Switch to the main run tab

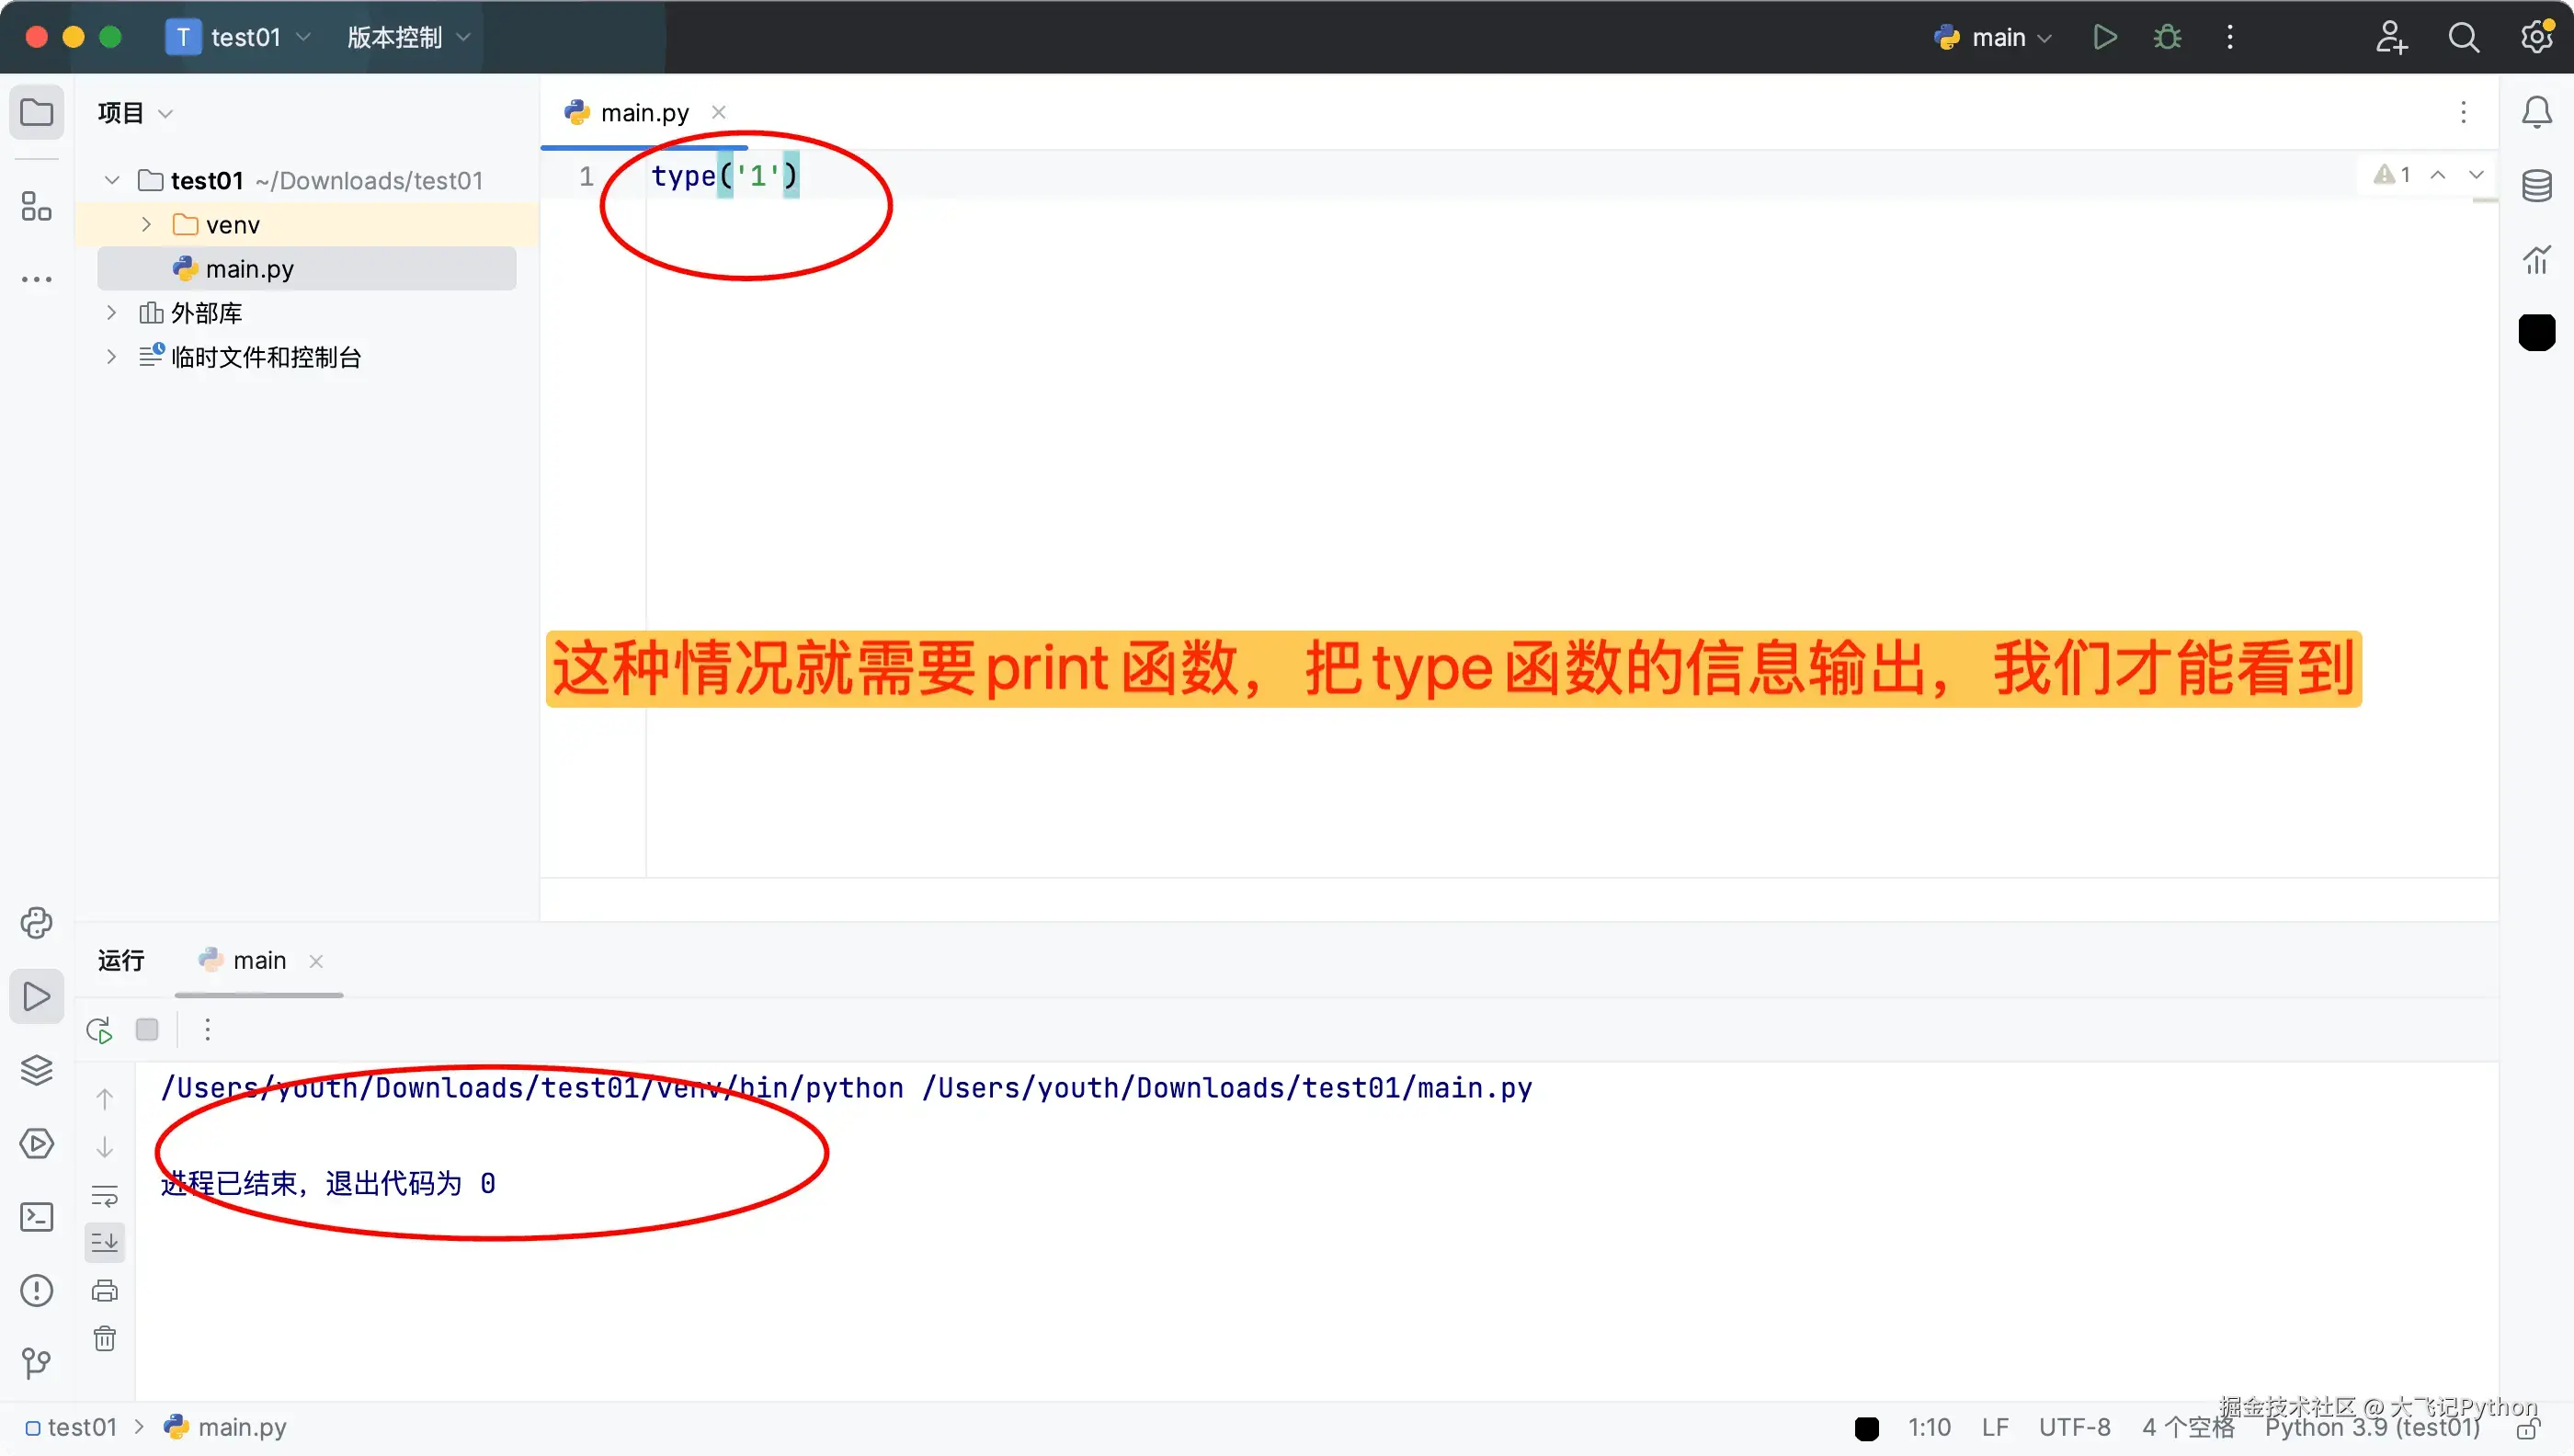pyautogui.click(x=258, y=960)
